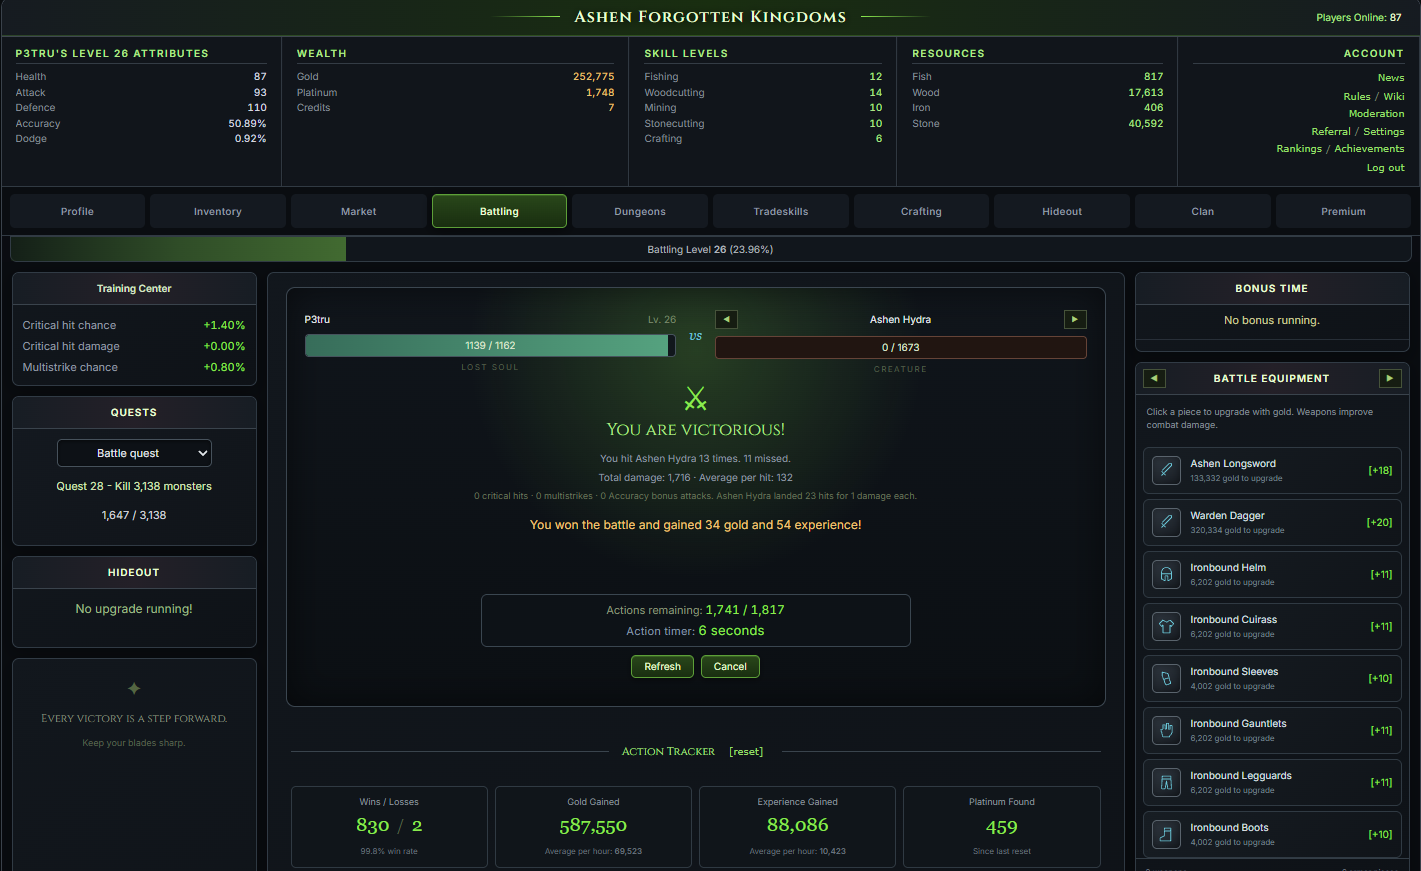This screenshot has height=871, width=1421.
Task: Click the Ironbound Helm icon
Action: pyautogui.click(x=1166, y=574)
